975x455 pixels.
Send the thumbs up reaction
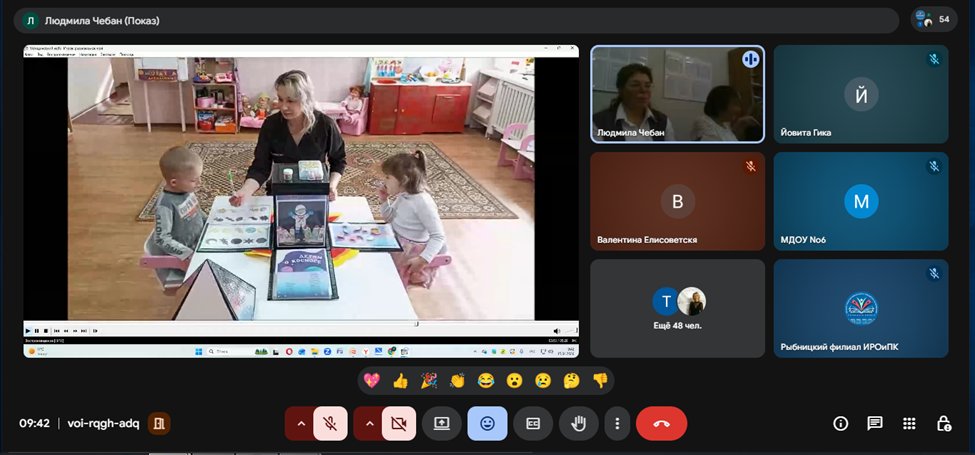click(x=400, y=380)
